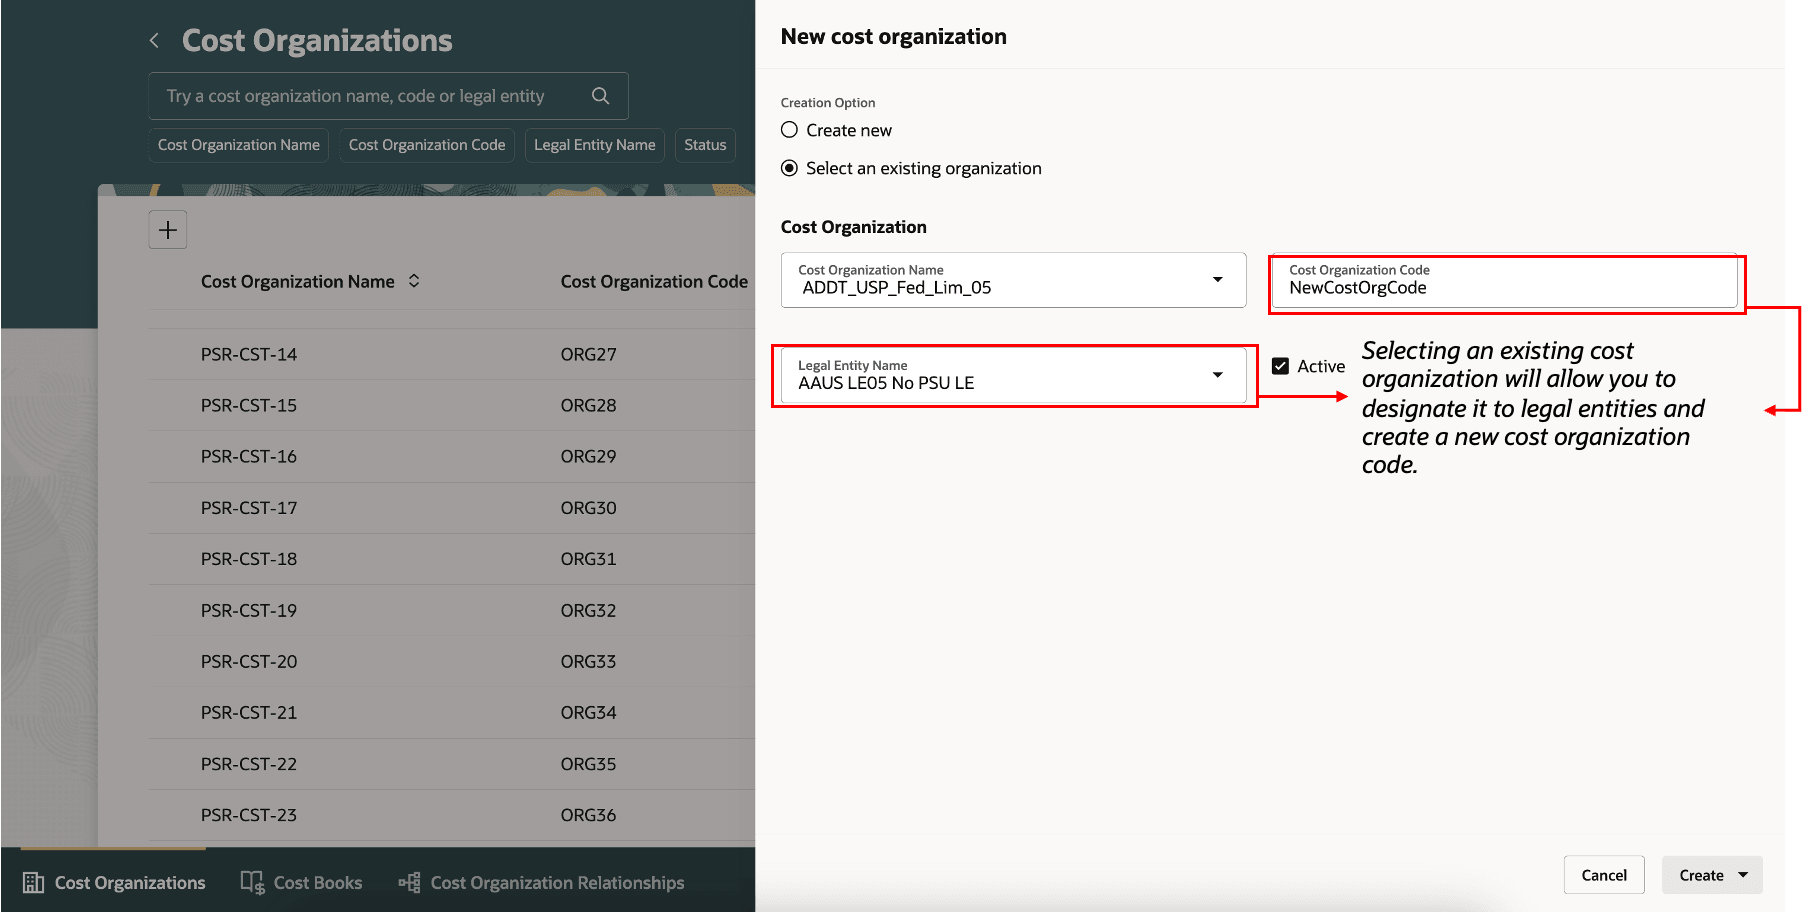Click the sort icon on Cost Organization Name column
The width and height of the screenshot is (1802, 912).
(414, 281)
